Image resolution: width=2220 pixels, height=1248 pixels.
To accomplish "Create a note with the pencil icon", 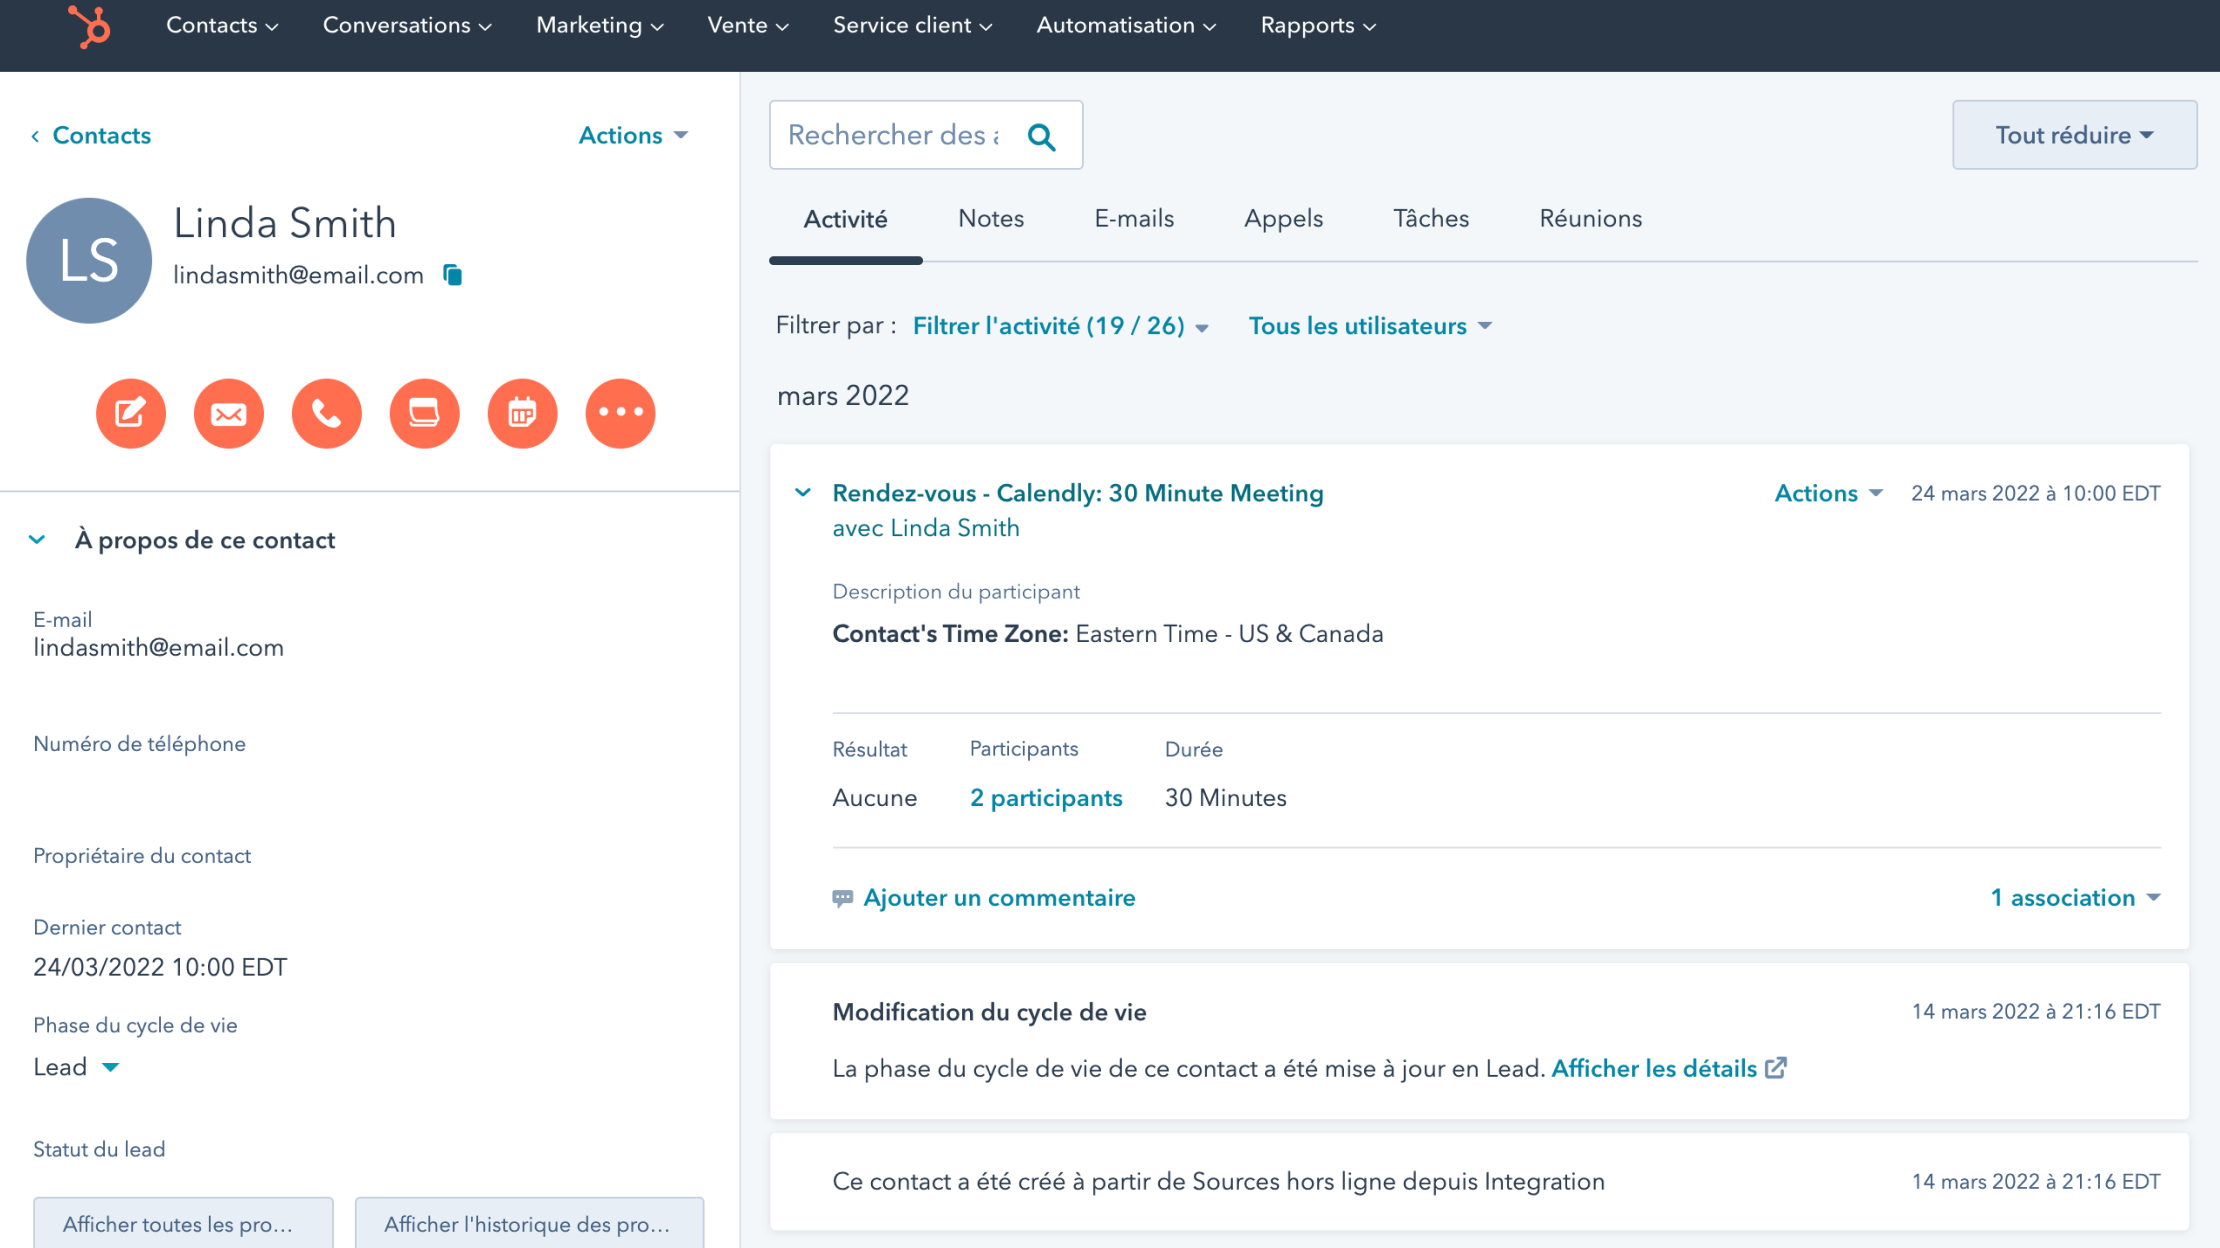I will [x=131, y=413].
